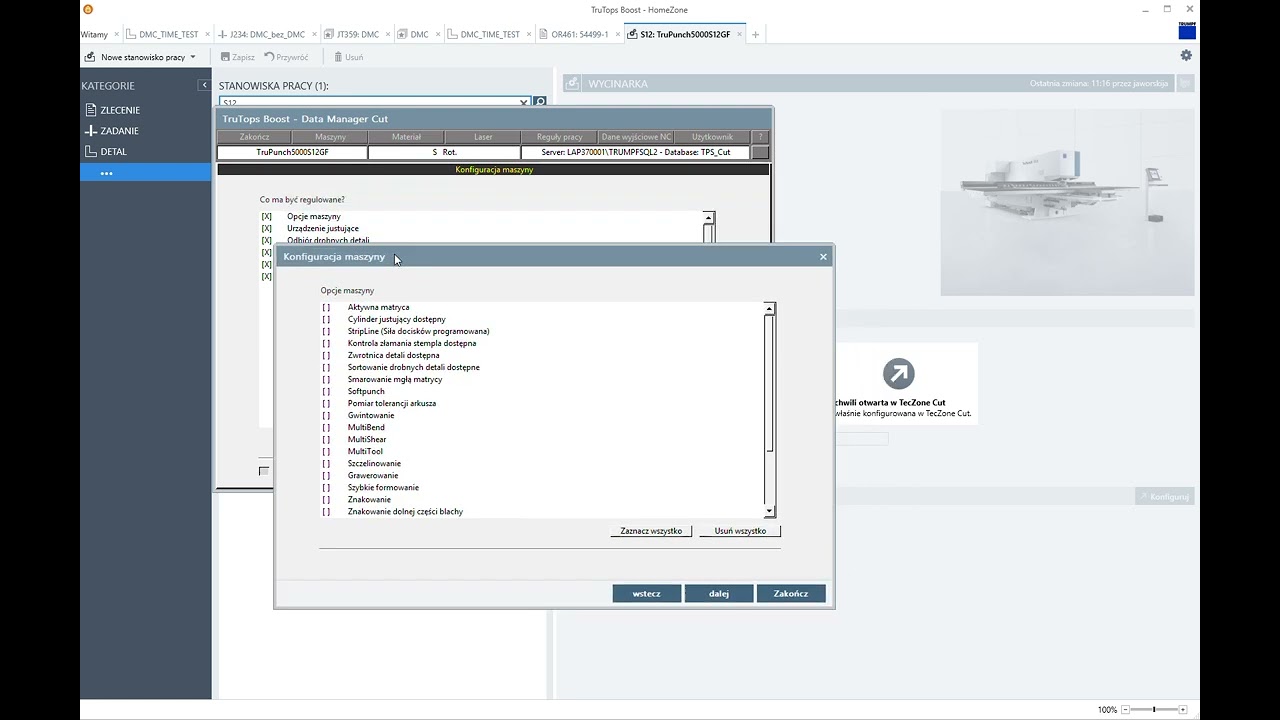Click the small gray square after the database field
The height and width of the screenshot is (720, 1280).
761,152
